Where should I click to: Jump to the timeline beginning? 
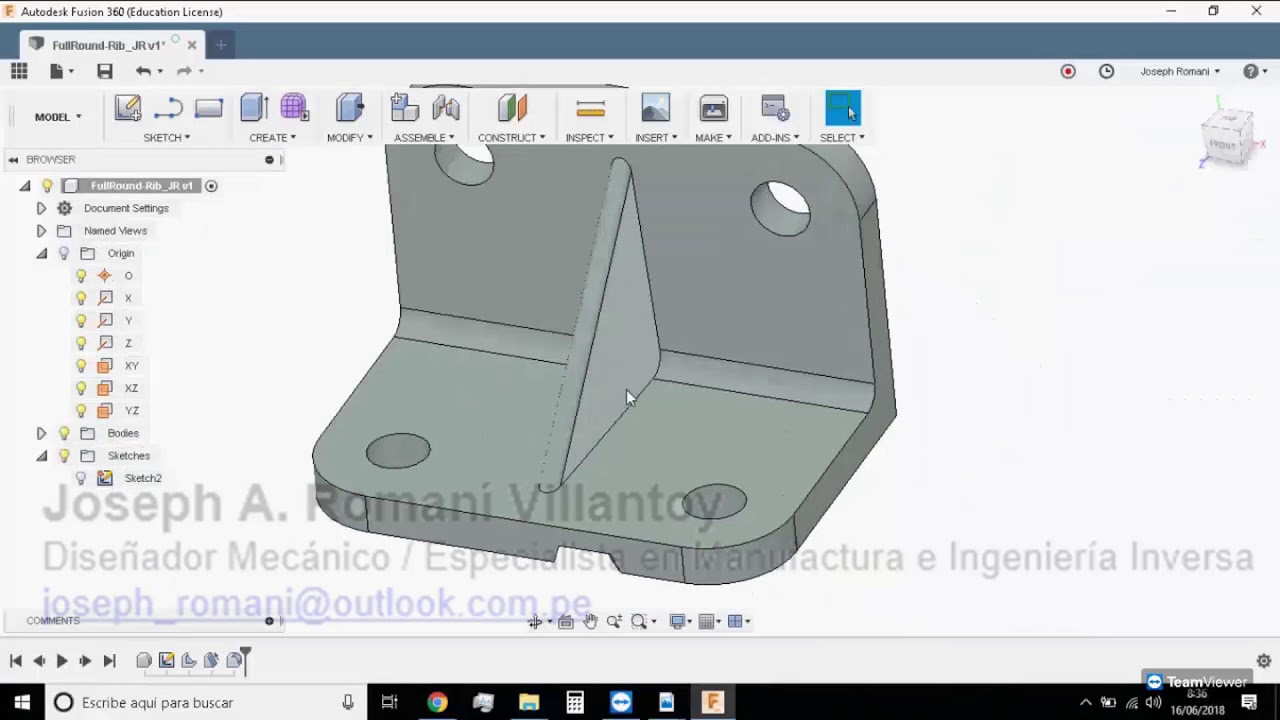click(x=16, y=661)
